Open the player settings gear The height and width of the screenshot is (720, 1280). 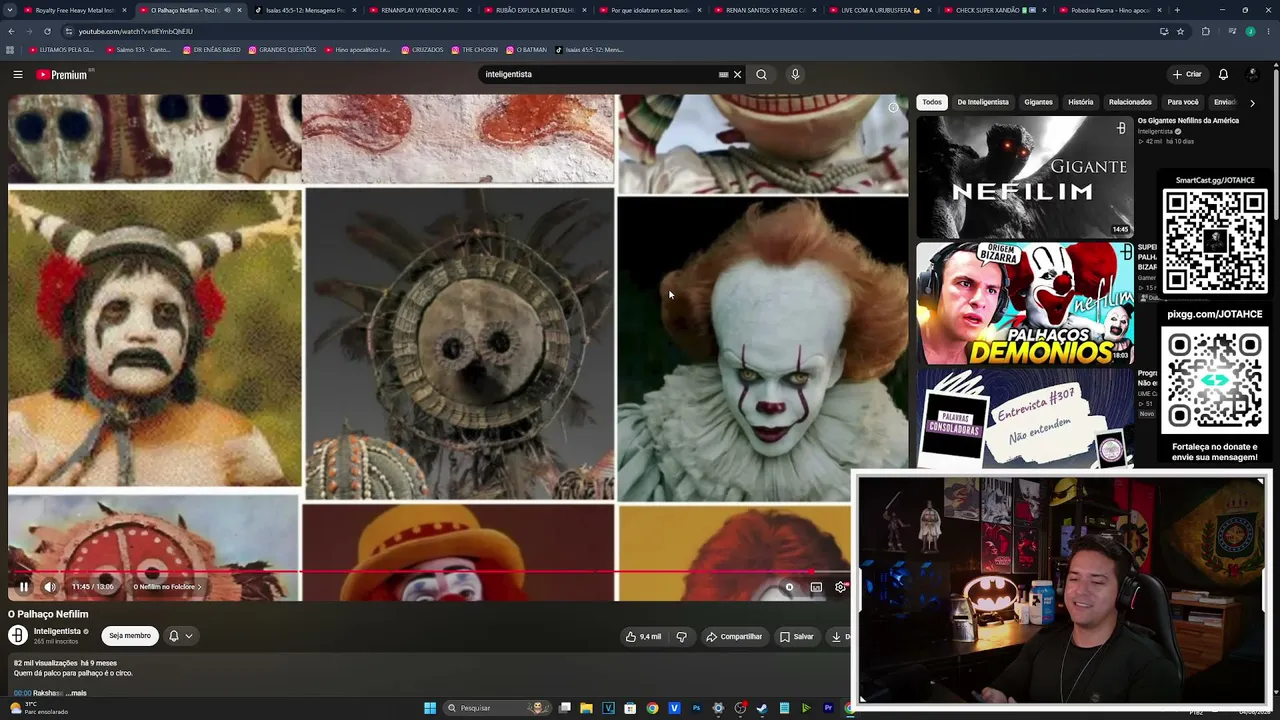pyautogui.click(x=840, y=587)
